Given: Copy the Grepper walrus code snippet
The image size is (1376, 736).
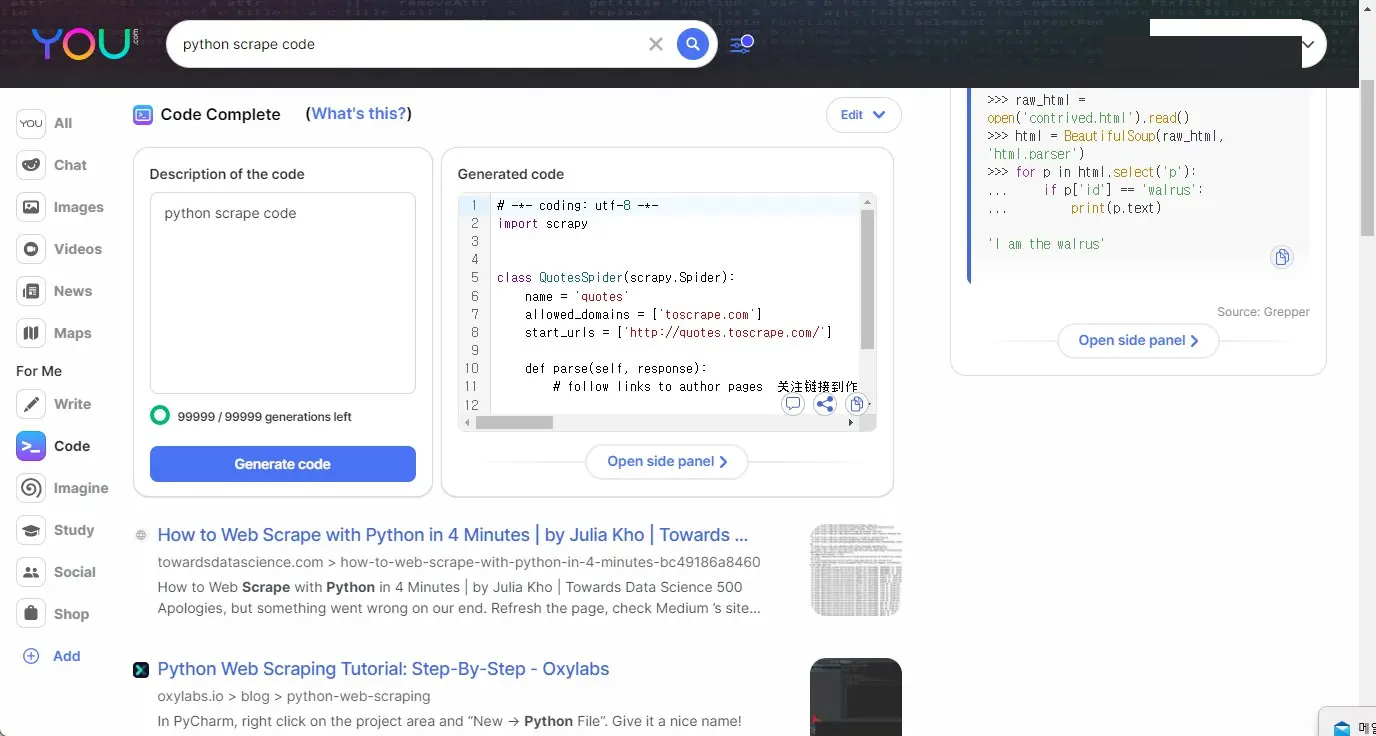Looking at the screenshot, I should pos(1281,257).
